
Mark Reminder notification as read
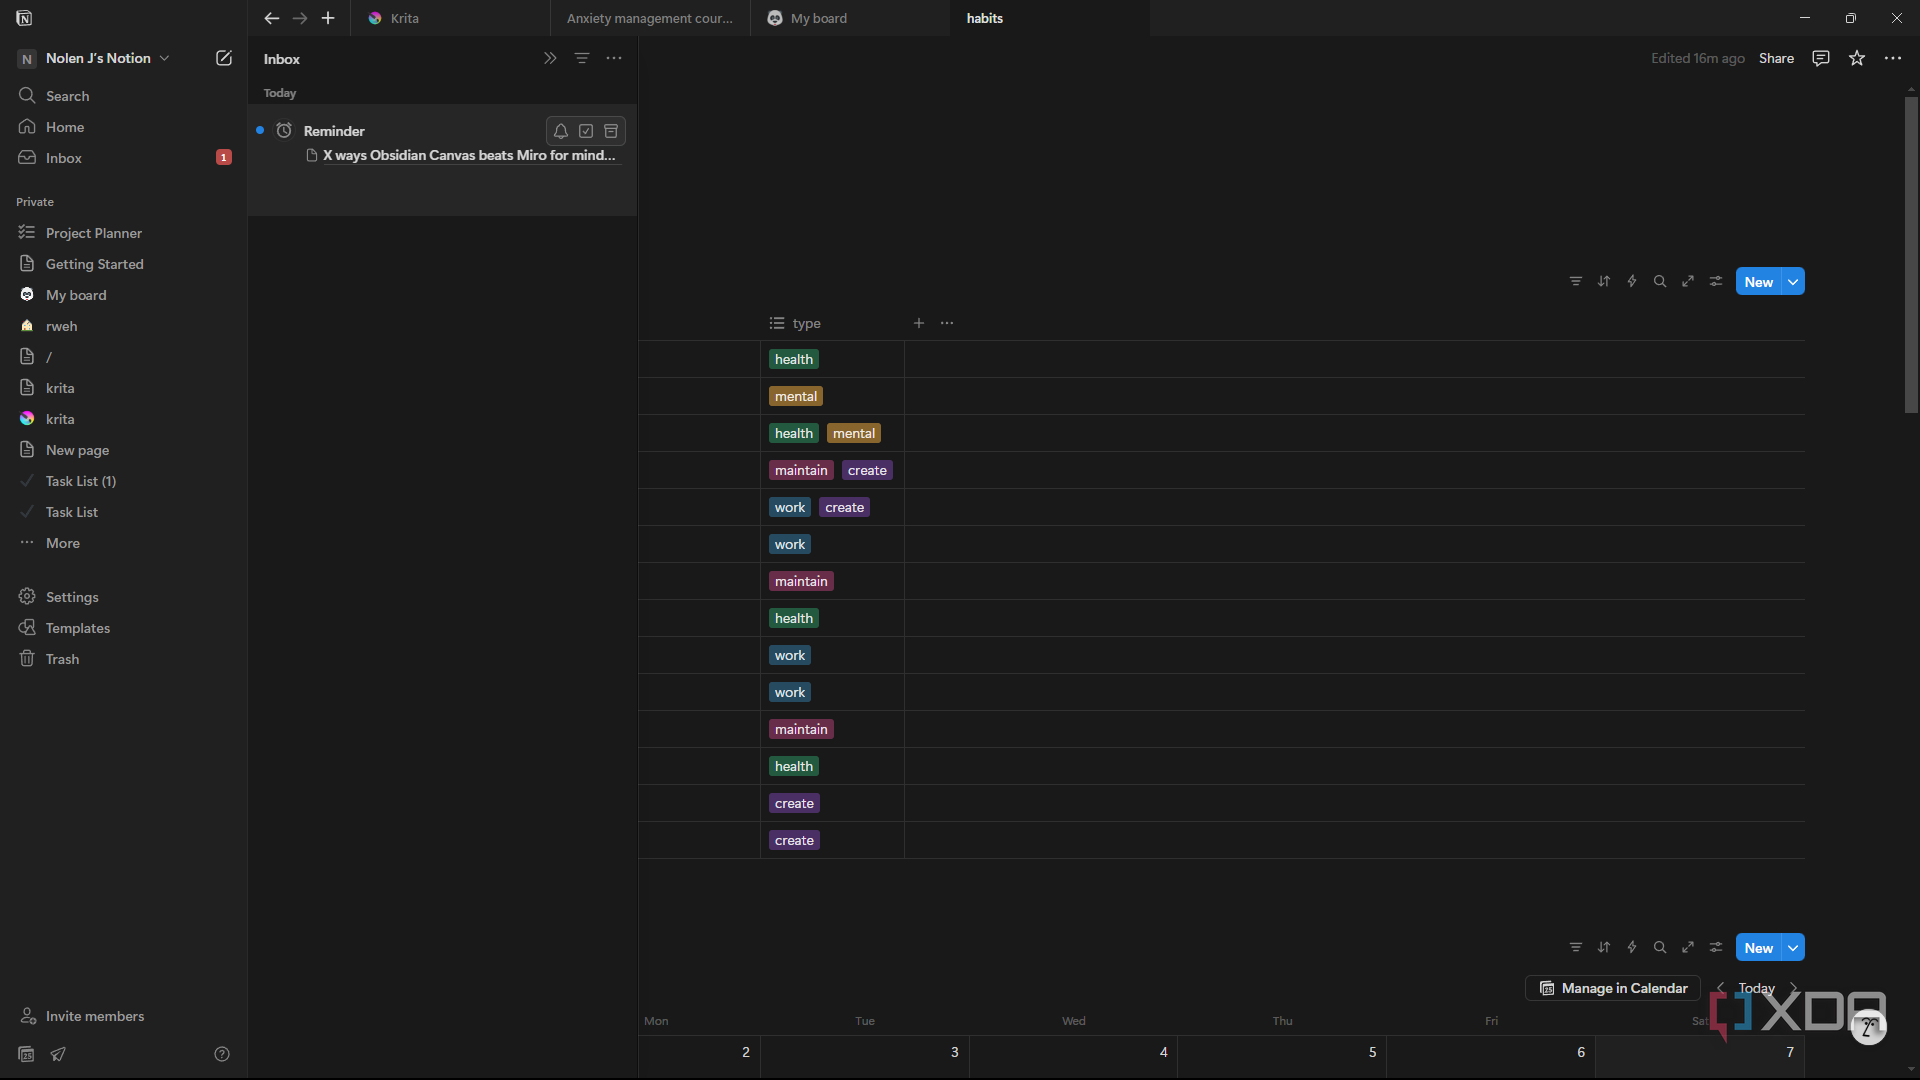586,131
